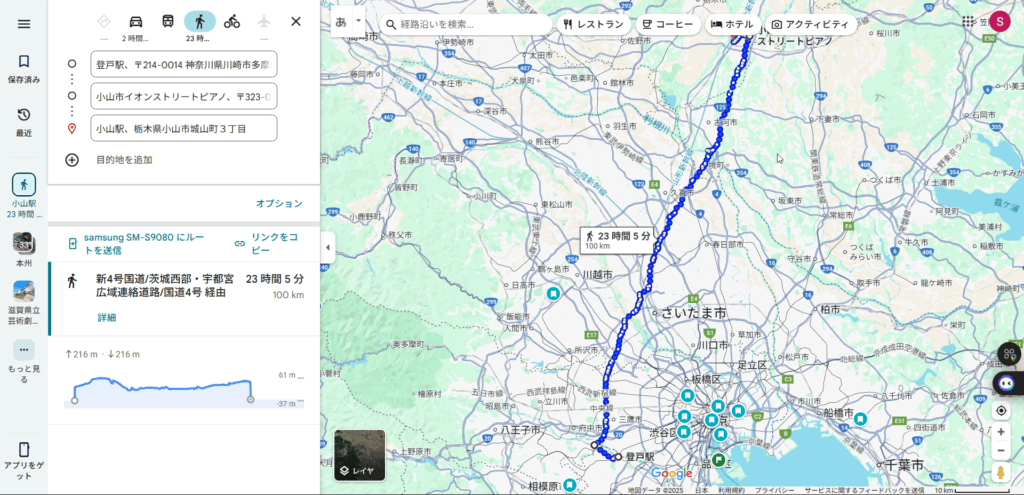Edit the 小山市イオンストリートピアノ waypoint field
Viewport: 1024px width, 495px height.
(x=184, y=96)
